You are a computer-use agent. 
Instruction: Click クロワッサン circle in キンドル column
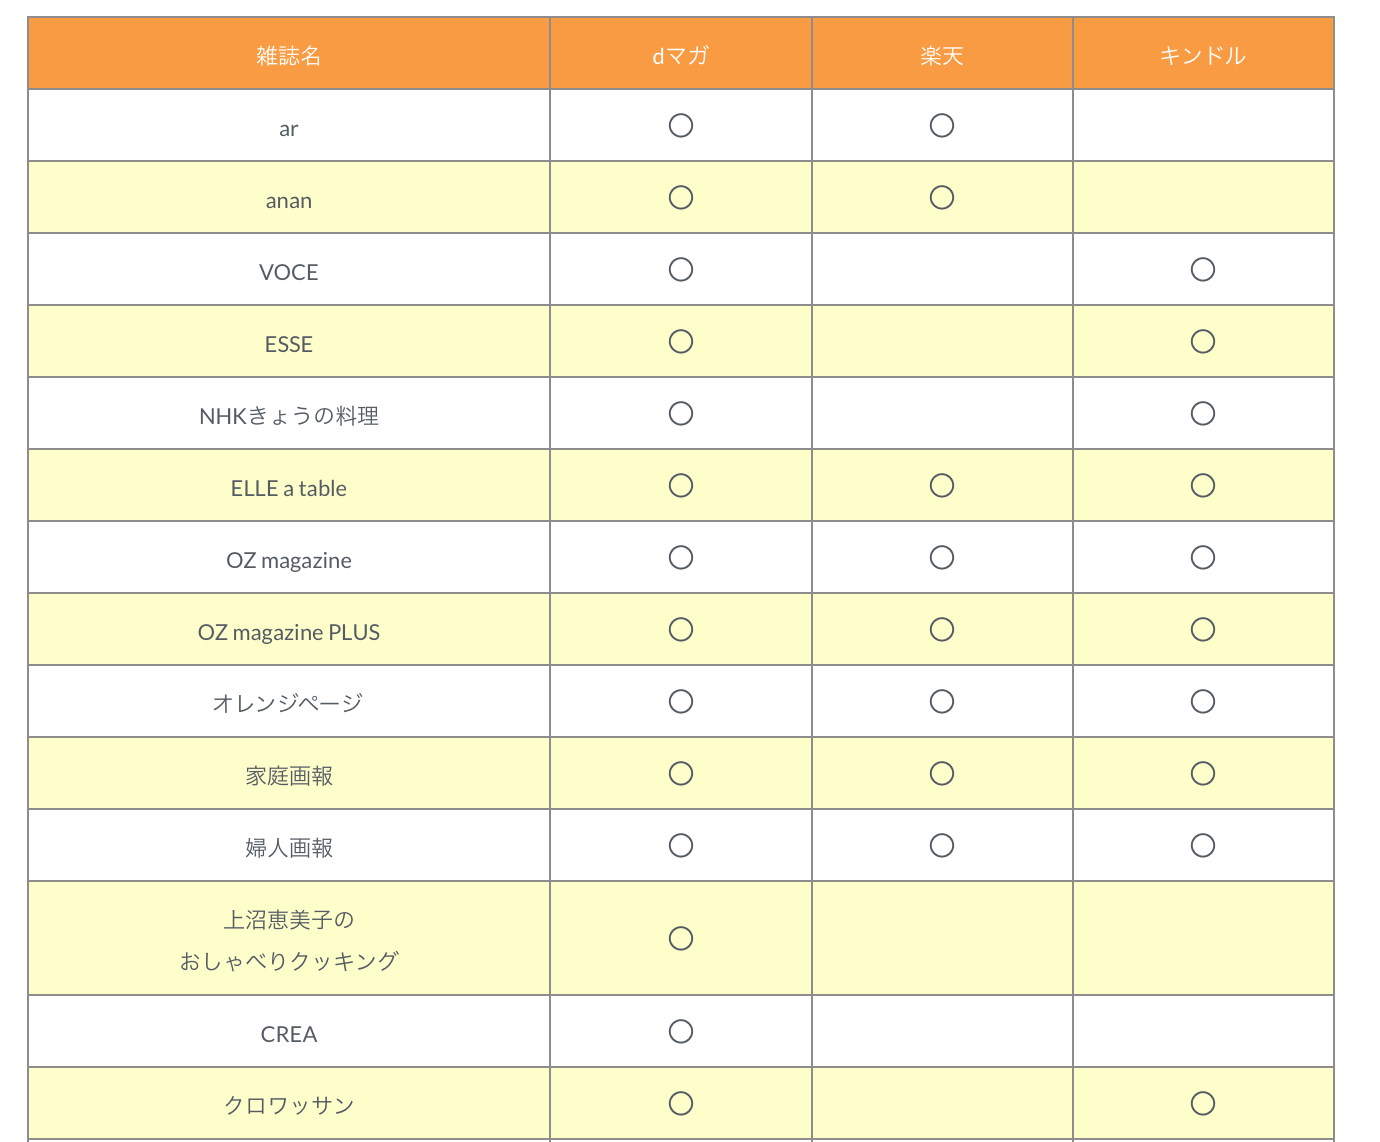[1203, 1103]
